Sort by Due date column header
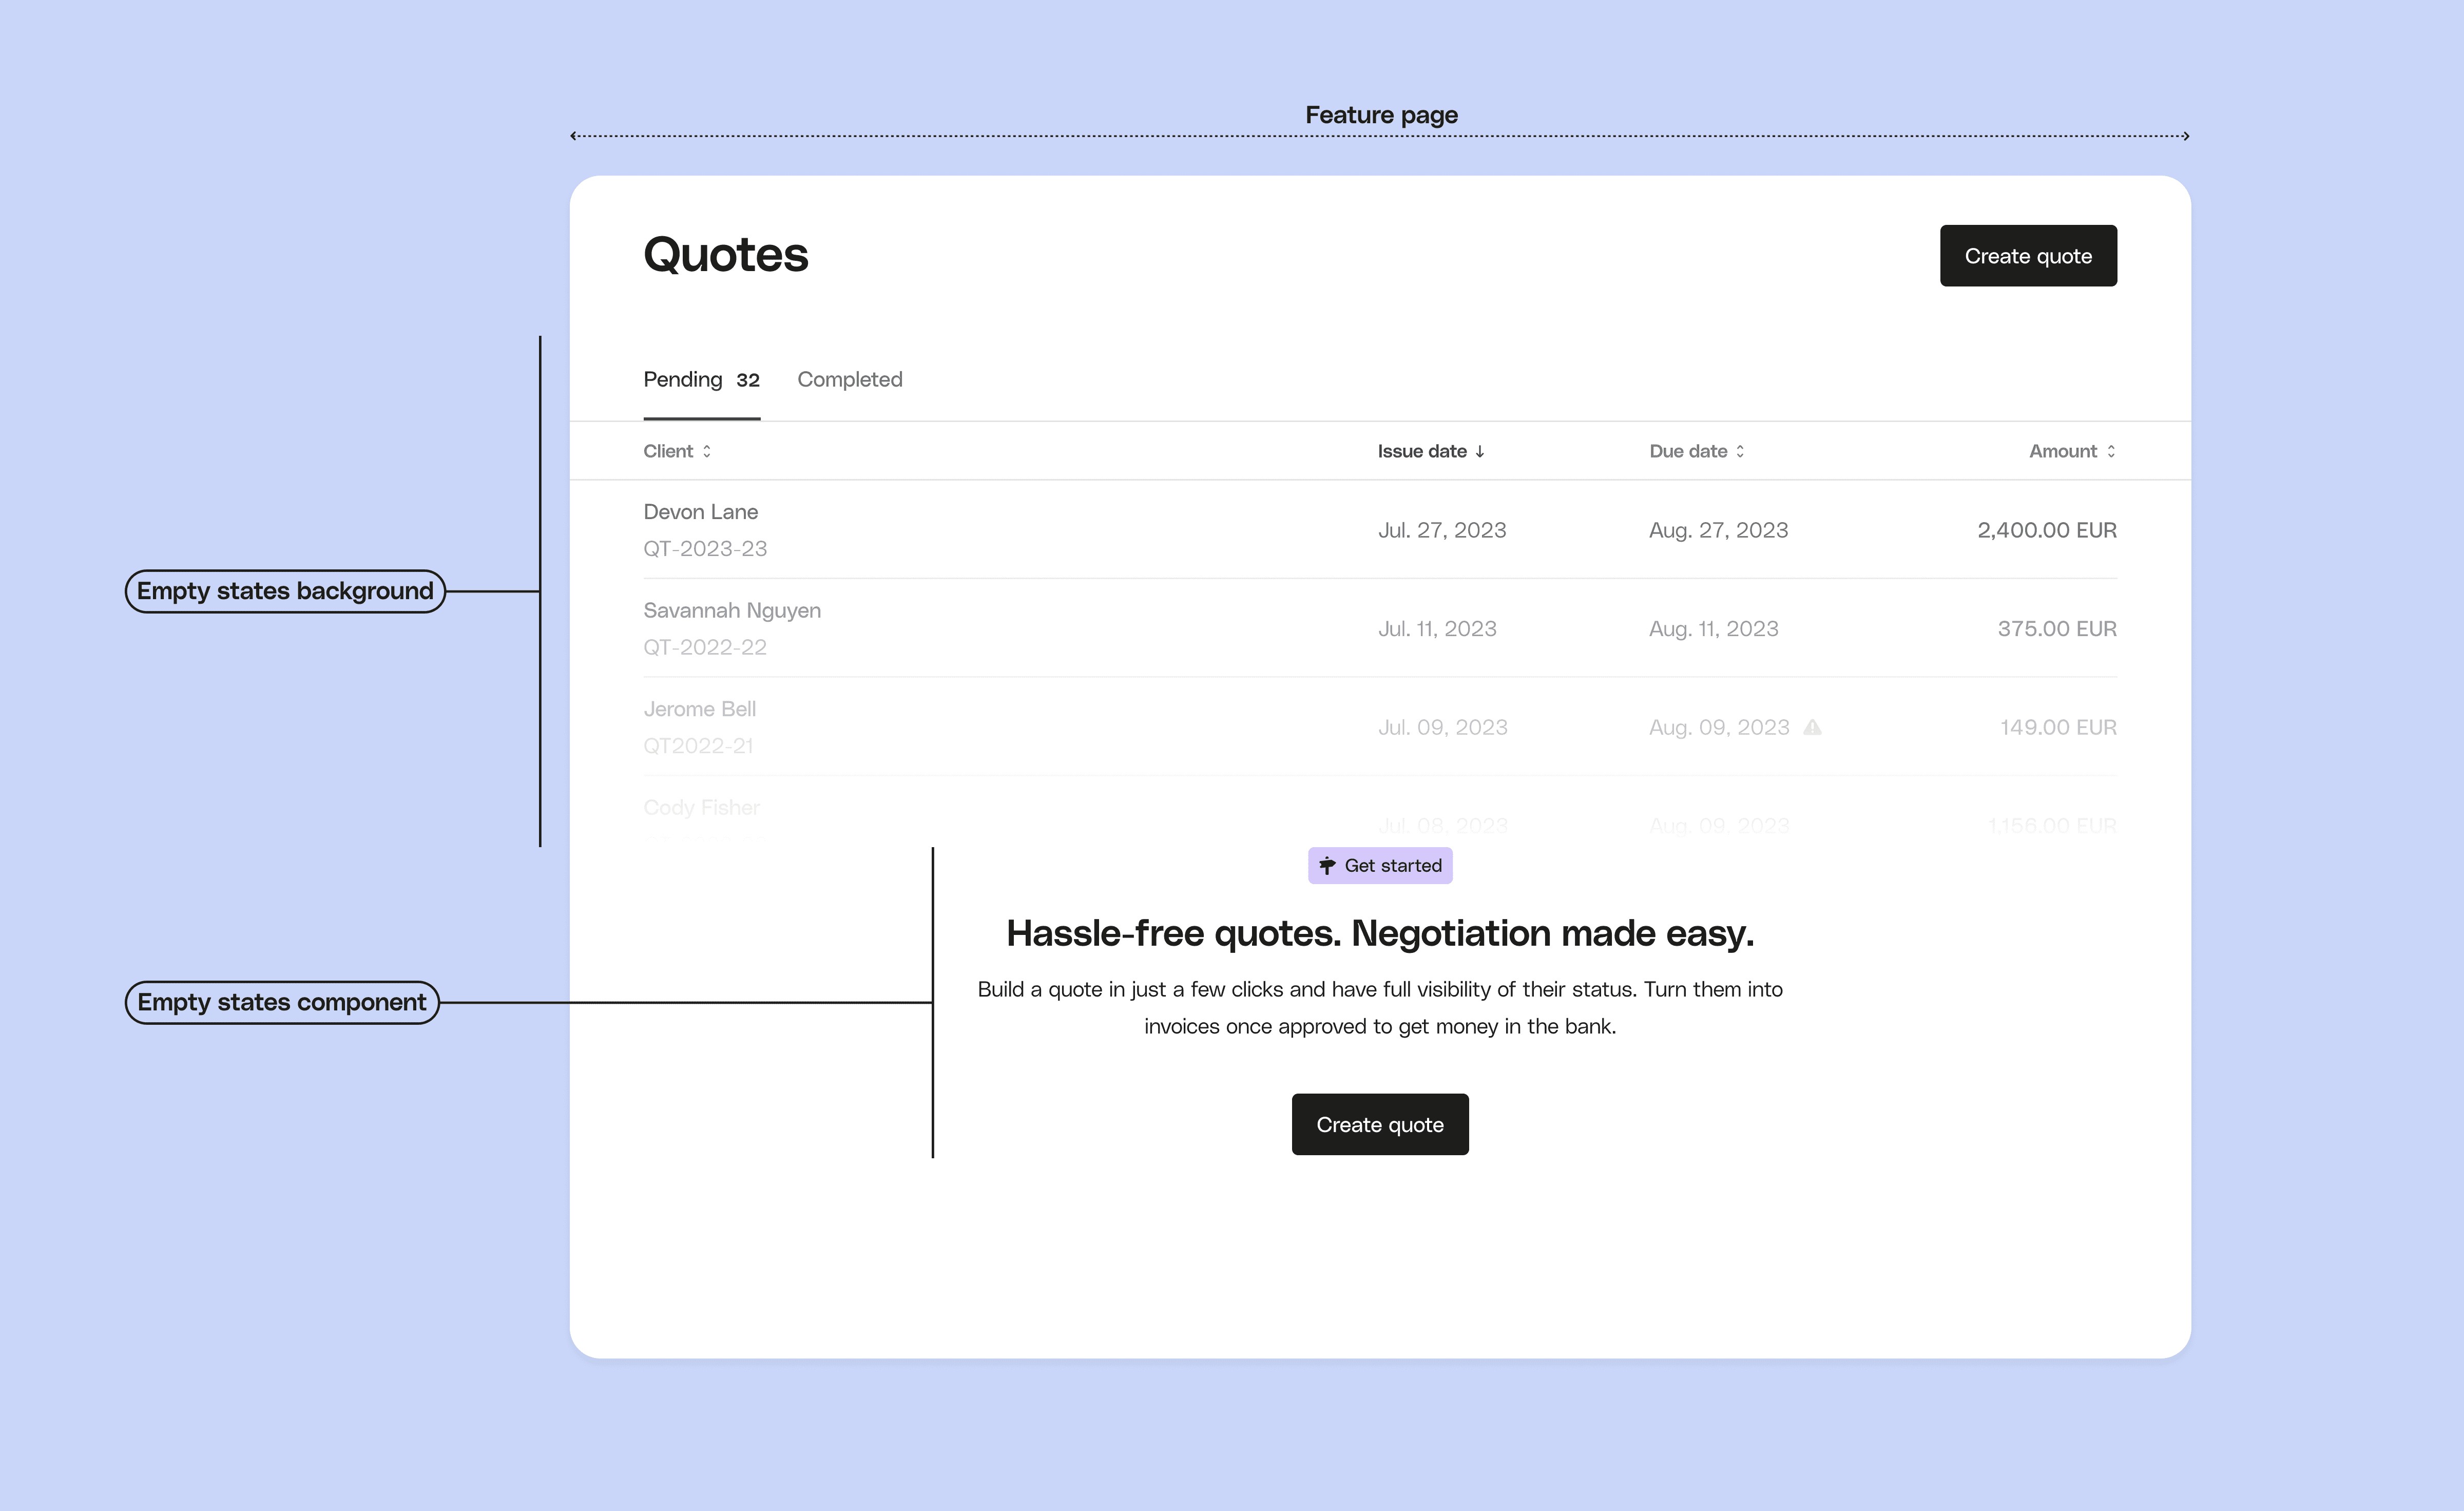 coord(1688,451)
